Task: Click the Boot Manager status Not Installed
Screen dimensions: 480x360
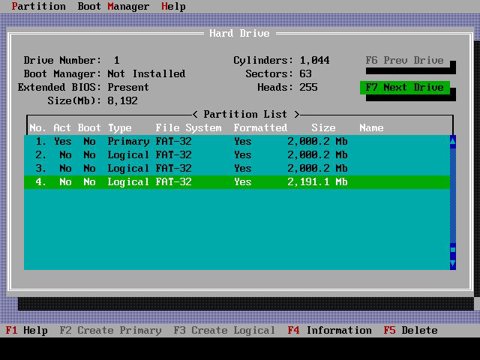Action: click(x=146, y=74)
